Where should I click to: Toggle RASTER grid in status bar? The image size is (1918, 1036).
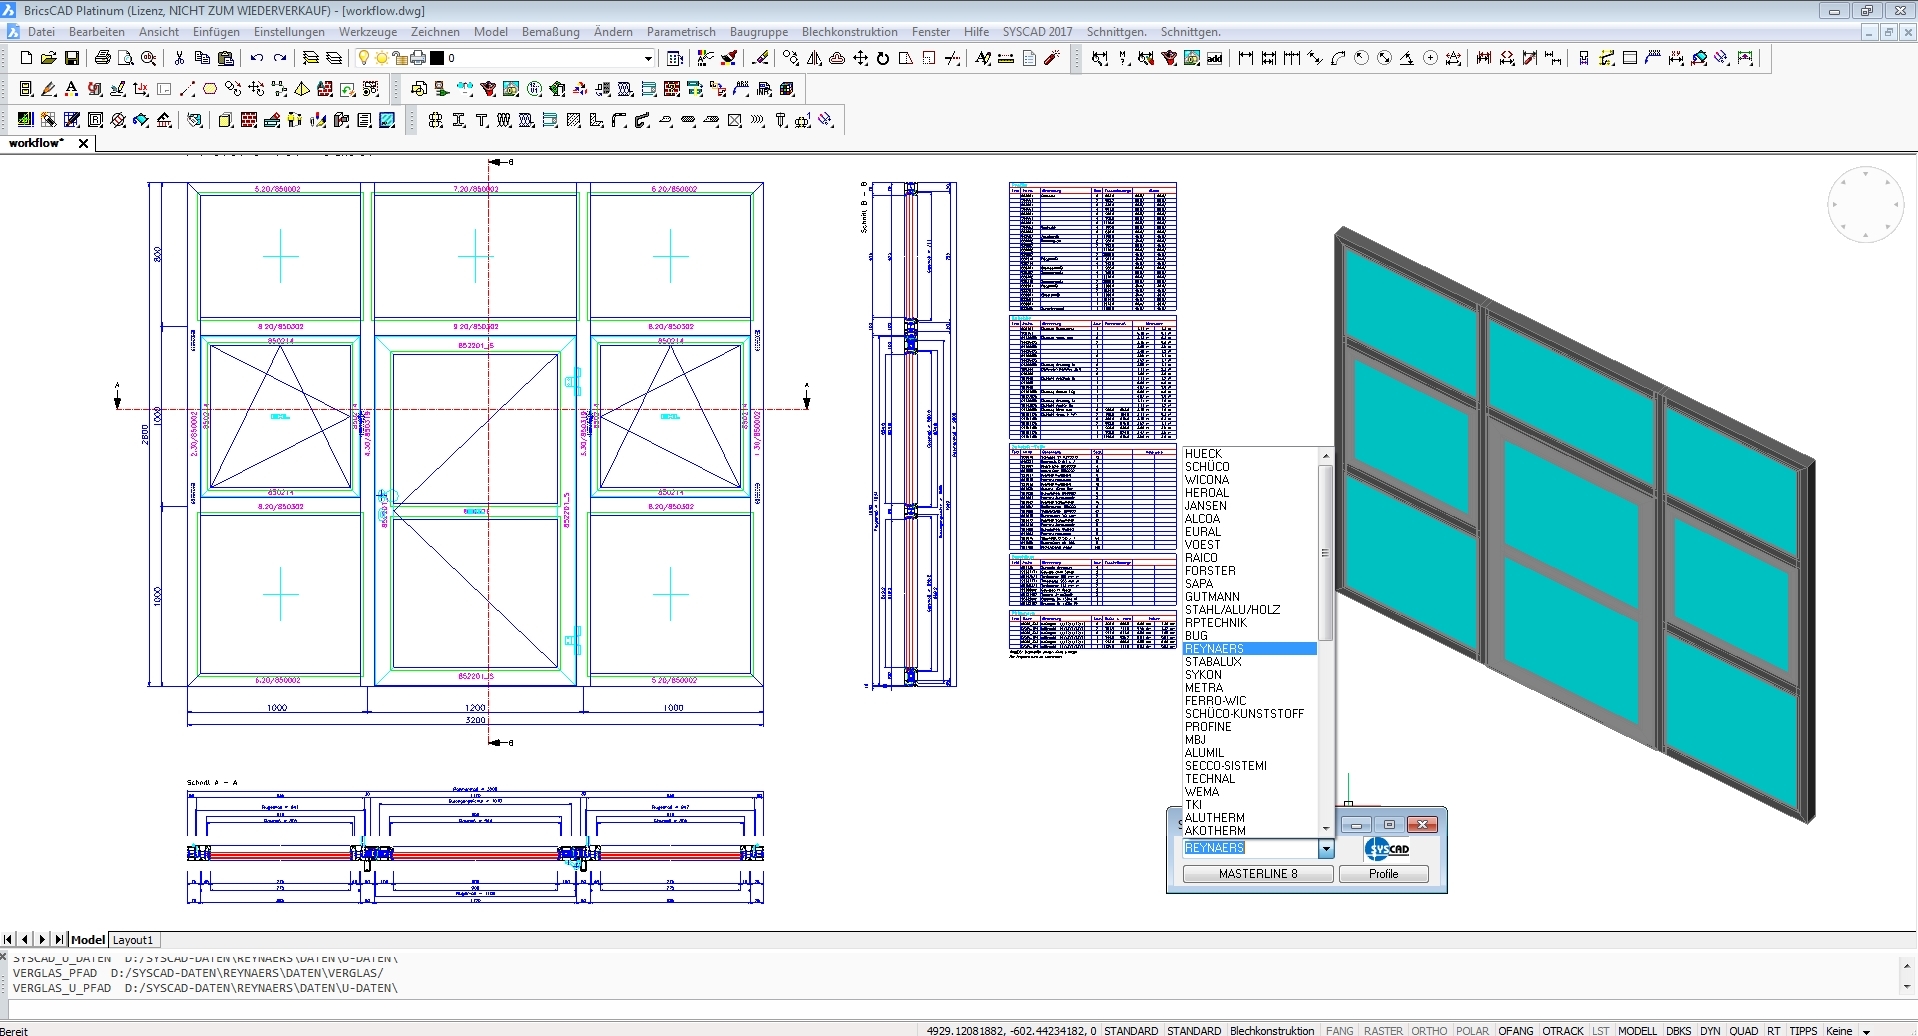[x=1383, y=1030]
